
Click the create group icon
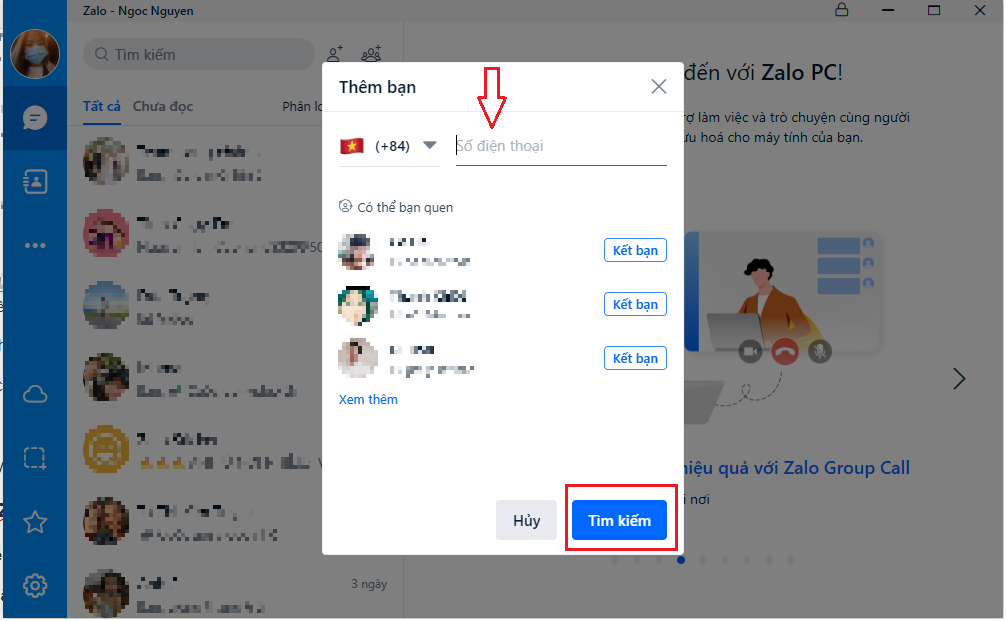coord(371,54)
